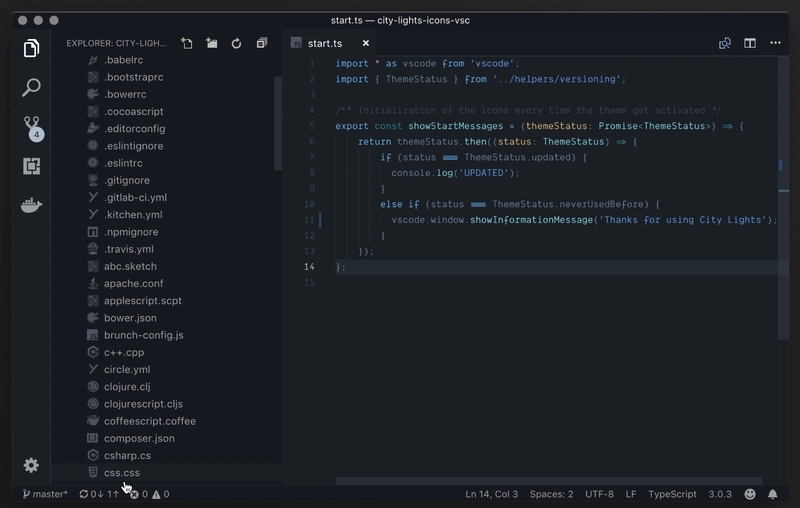Click the editor vertical scrollbar
The image size is (800, 508).
tap(784, 197)
